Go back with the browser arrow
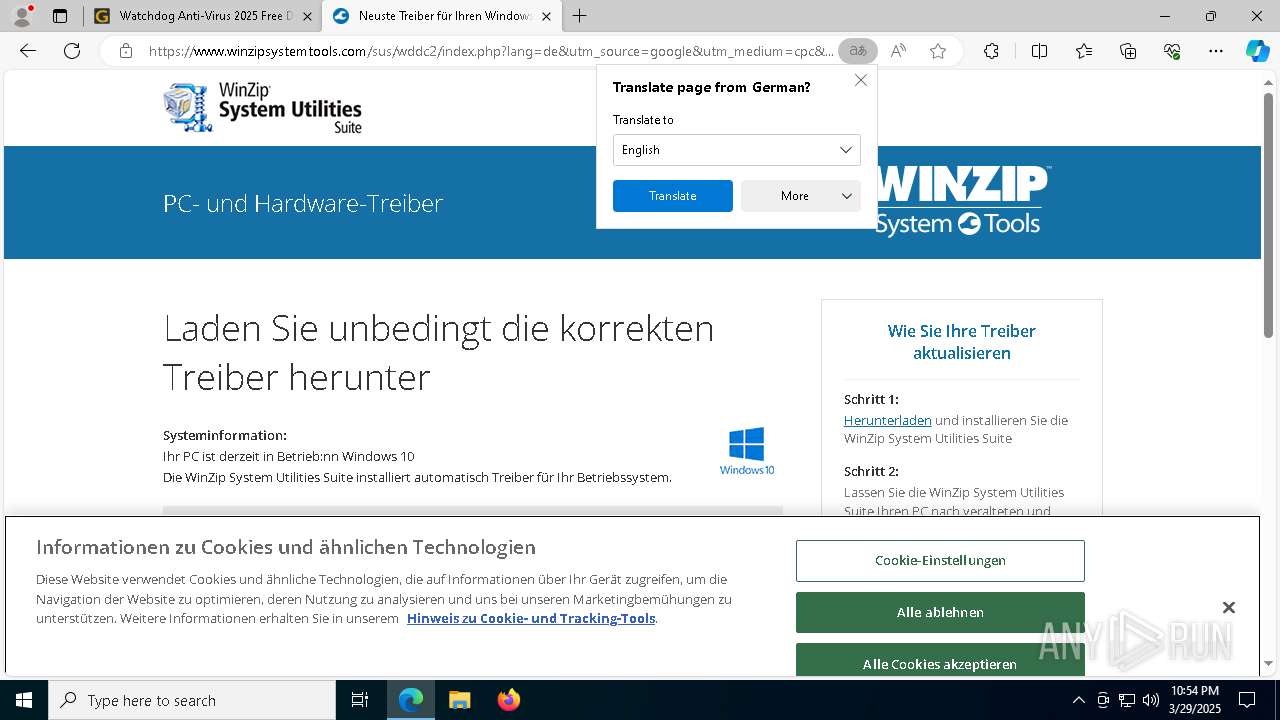 coord(28,51)
